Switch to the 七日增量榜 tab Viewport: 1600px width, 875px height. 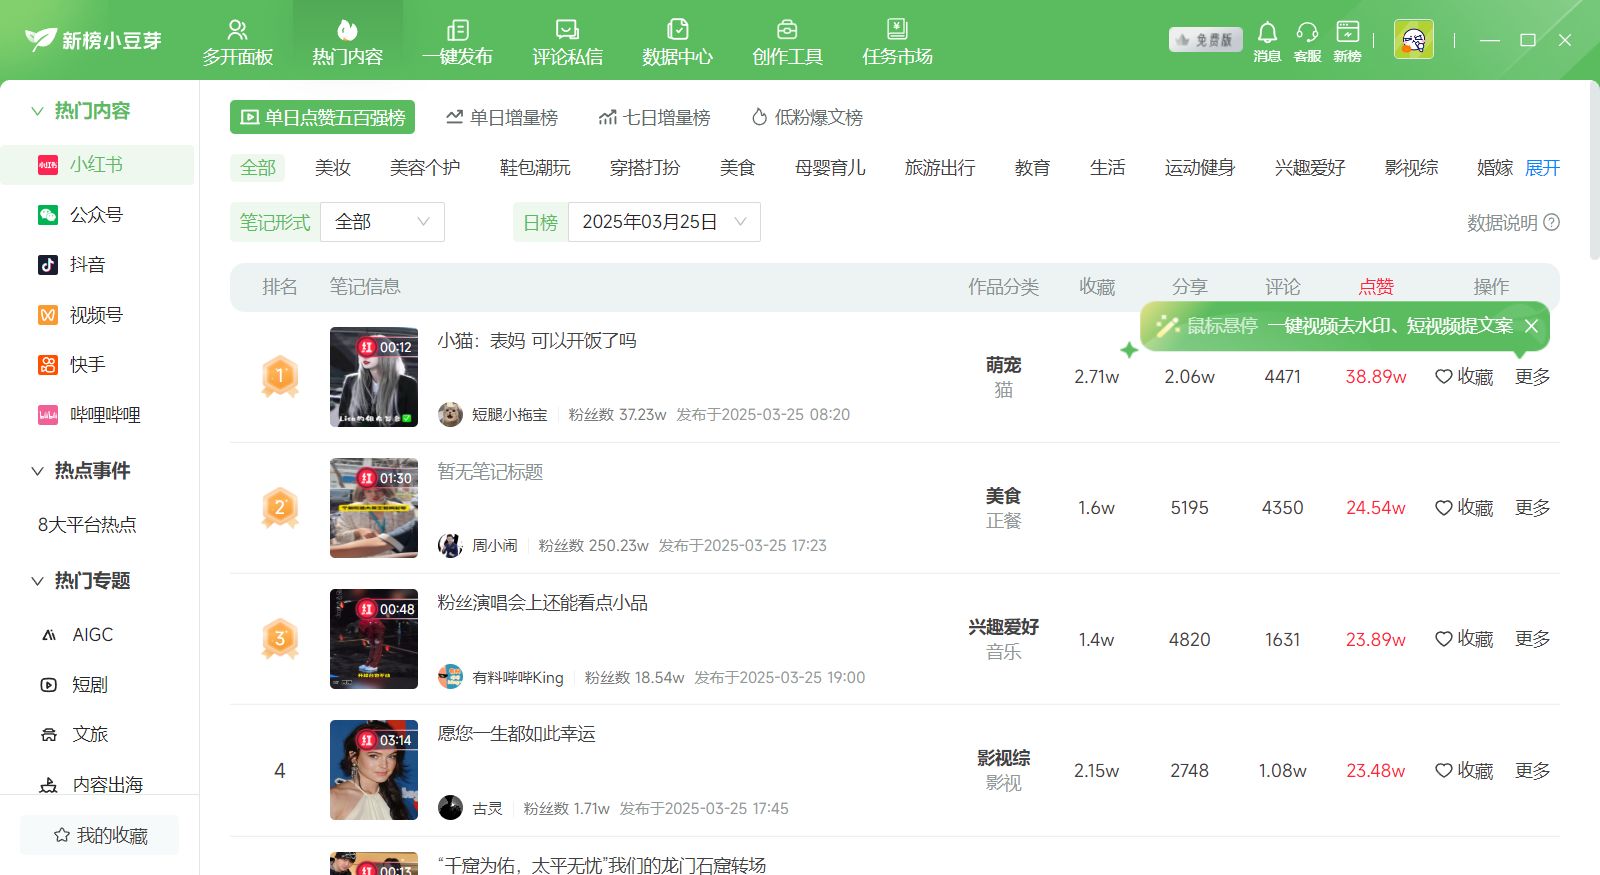point(654,117)
